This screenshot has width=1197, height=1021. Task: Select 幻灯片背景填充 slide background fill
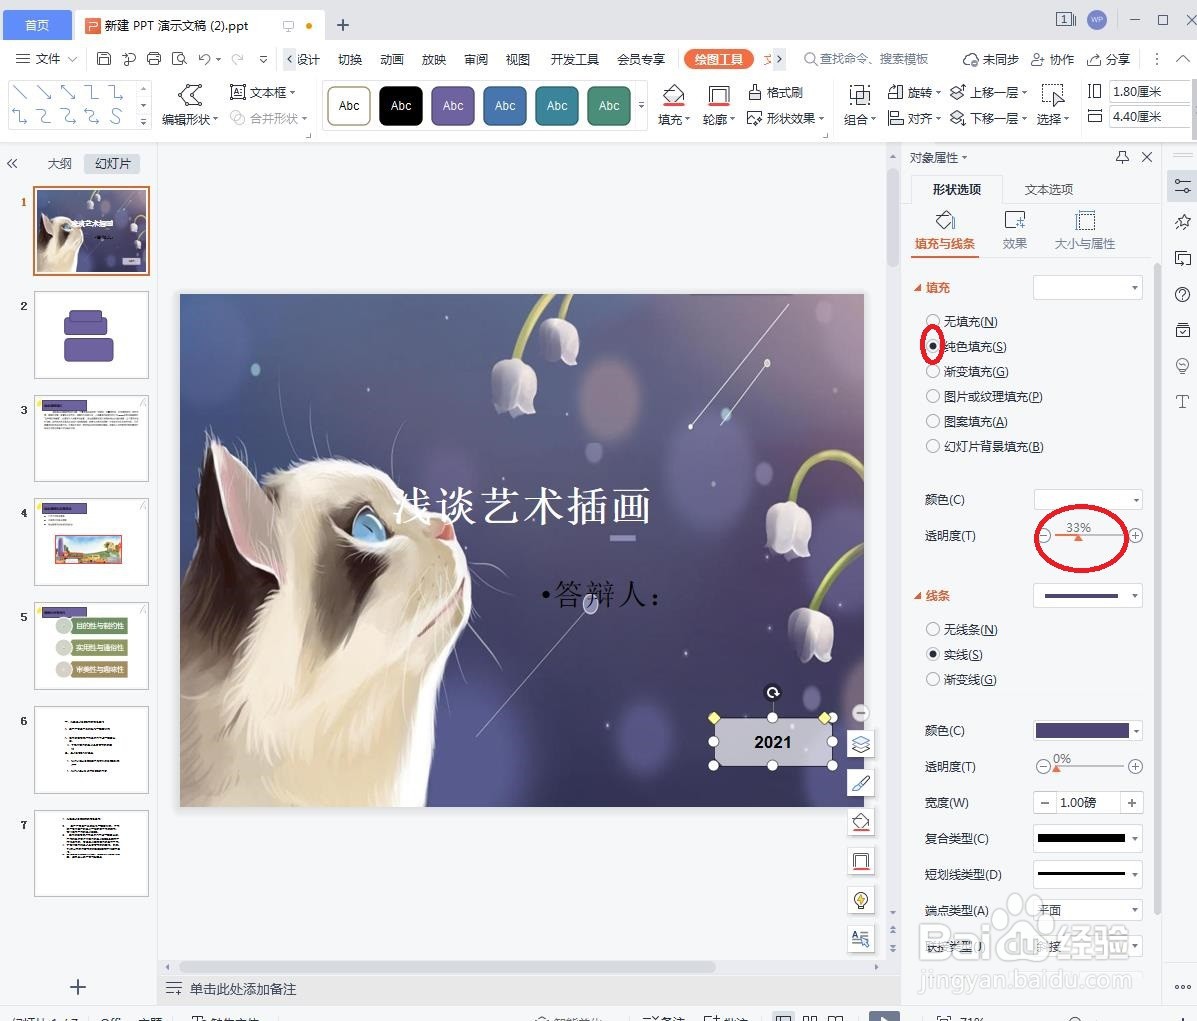(985, 447)
